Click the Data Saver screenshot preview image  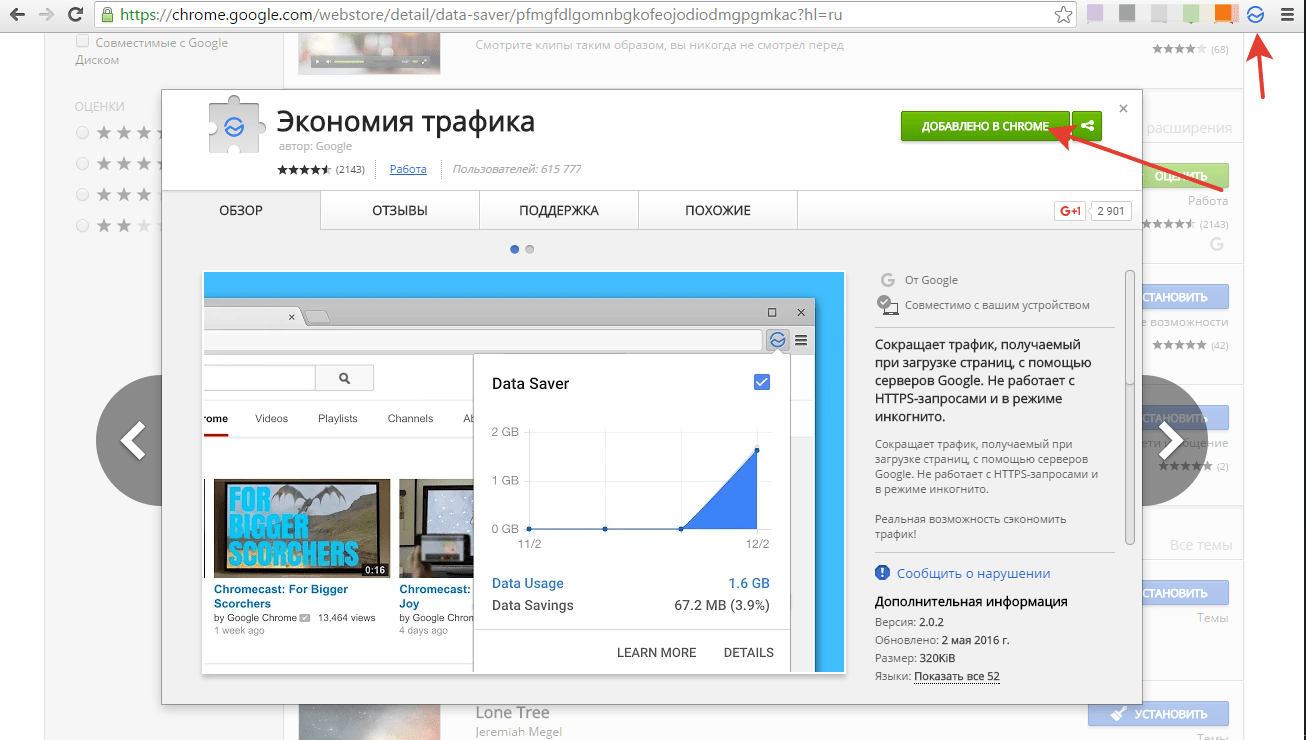tap(523, 472)
